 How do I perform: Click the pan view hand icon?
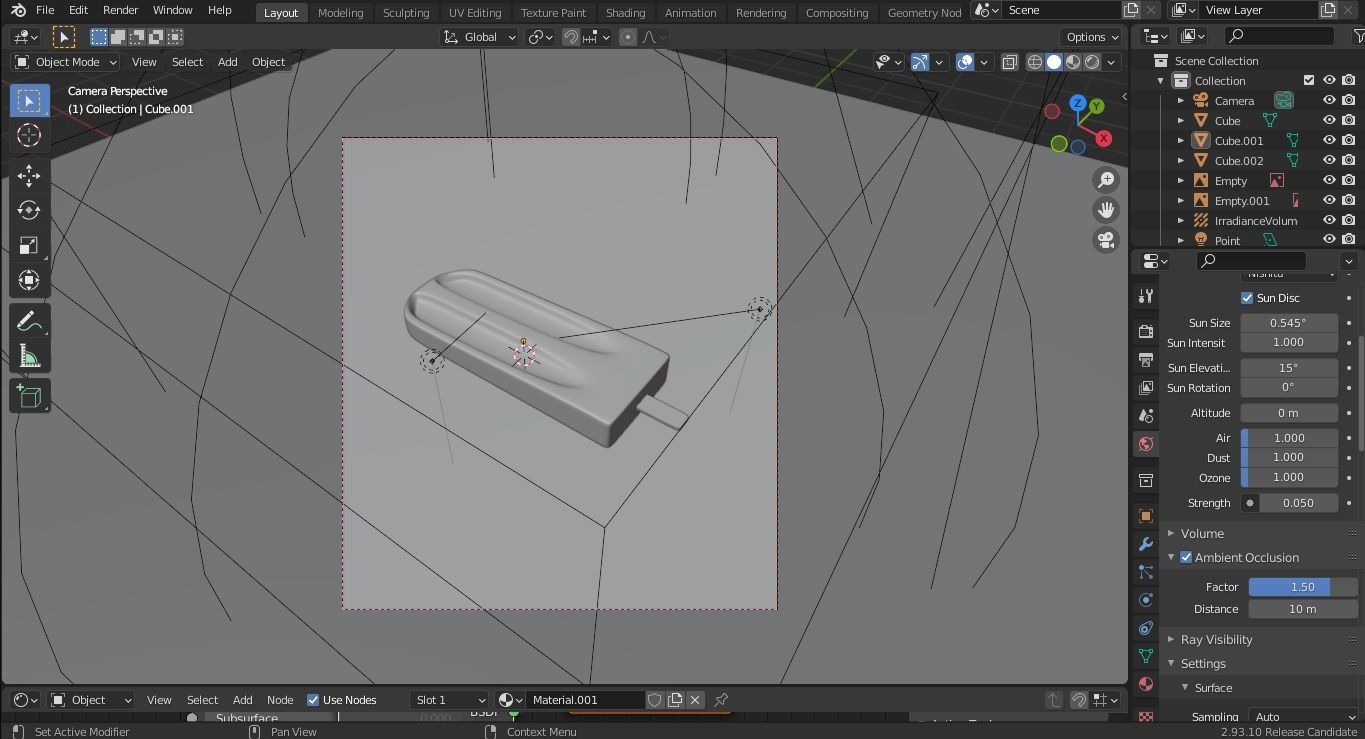pos(1106,210)
